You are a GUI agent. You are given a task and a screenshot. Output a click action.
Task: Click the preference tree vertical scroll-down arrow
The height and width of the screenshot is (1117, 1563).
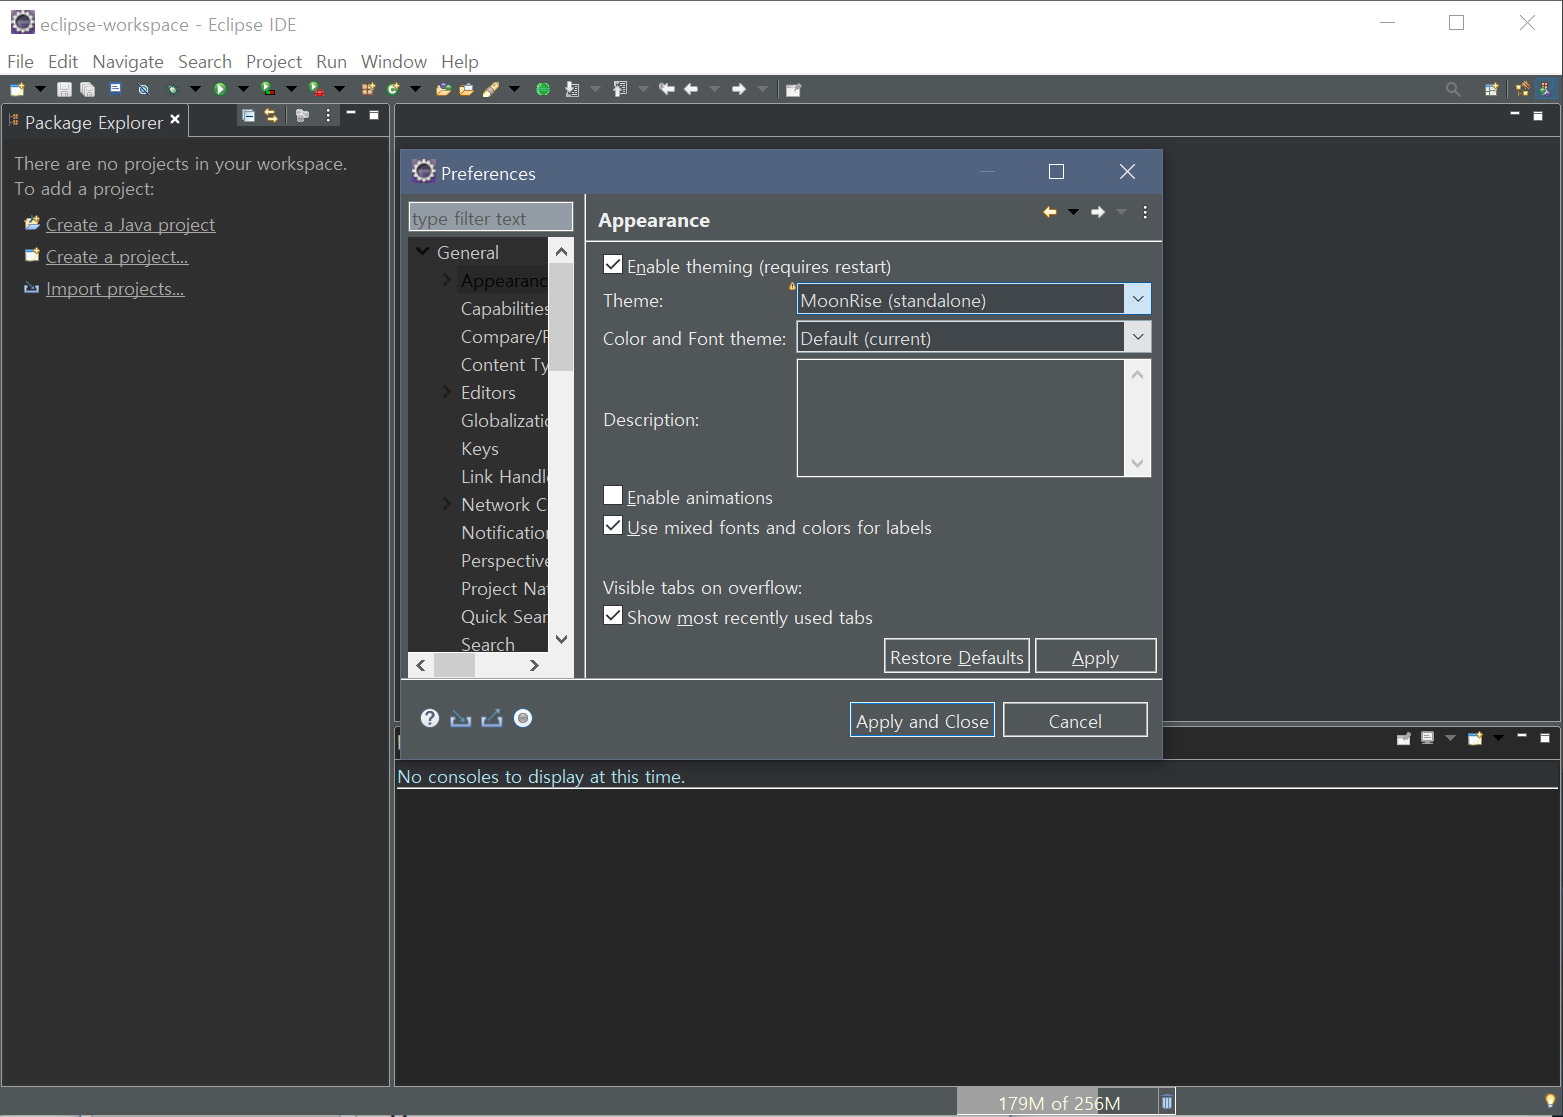[x=562, y=639]
